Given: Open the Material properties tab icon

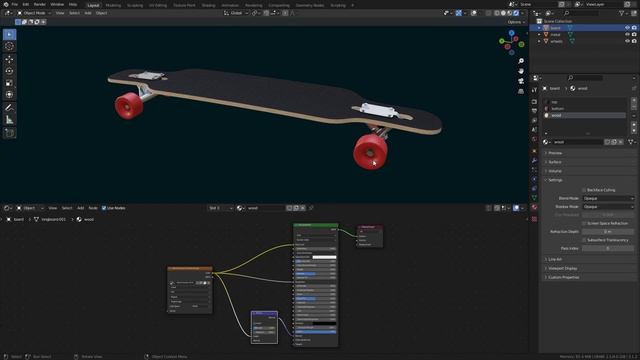Looking at the screenshot, I should [534, 207].
